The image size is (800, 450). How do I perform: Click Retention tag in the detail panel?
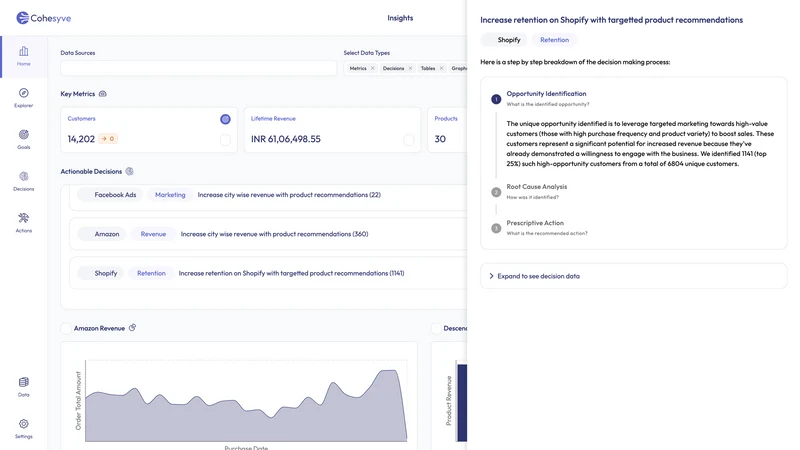pos(555,40)
